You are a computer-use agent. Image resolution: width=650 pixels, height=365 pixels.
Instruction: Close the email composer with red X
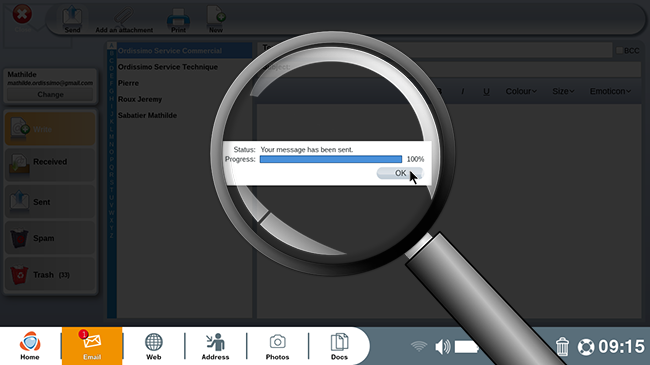[x=22, y=15]
